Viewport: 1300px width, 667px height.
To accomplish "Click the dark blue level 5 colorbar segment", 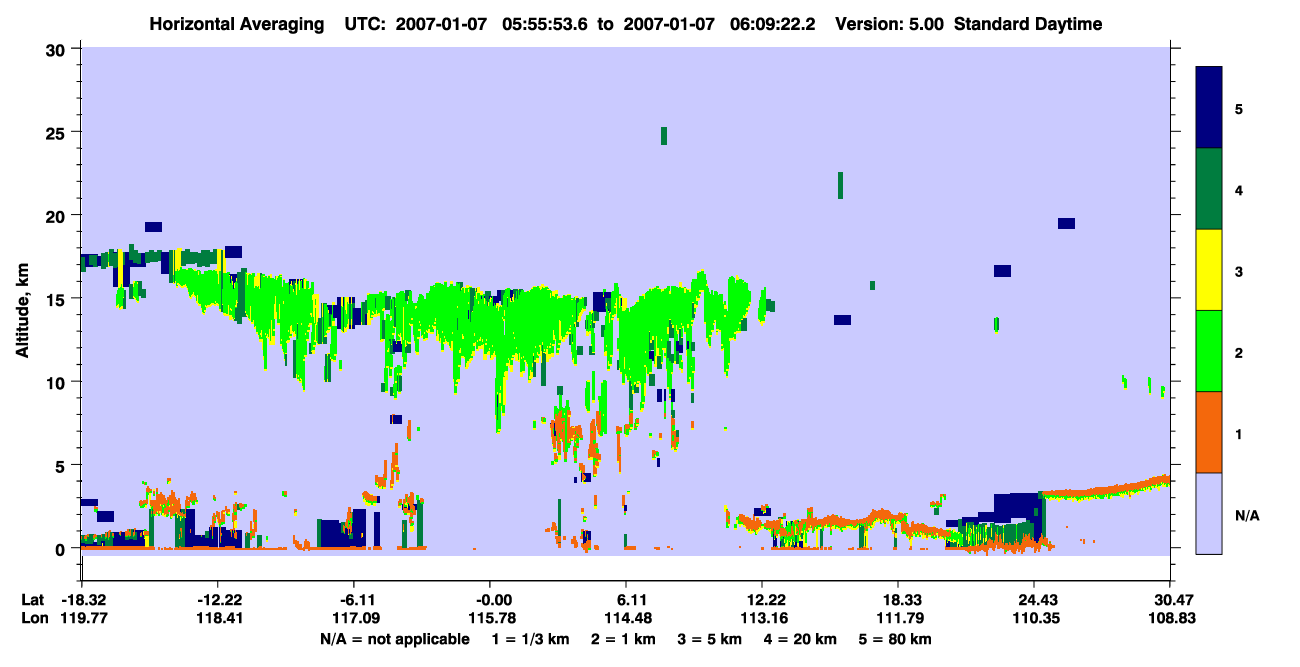I will coord(1209,108).
